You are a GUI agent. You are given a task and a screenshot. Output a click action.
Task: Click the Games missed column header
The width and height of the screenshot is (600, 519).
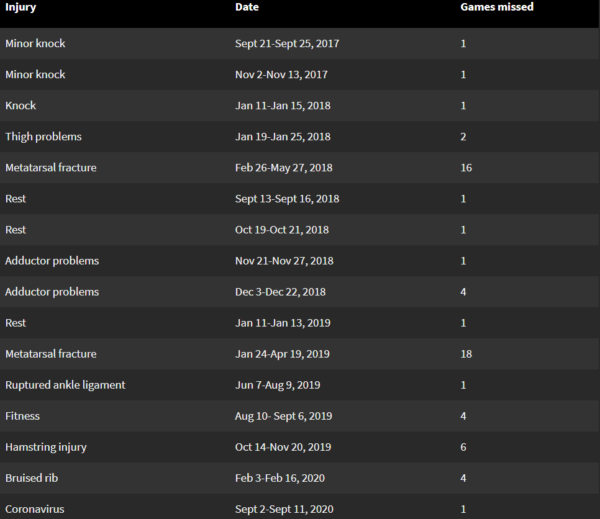click(x=496, y=7)
